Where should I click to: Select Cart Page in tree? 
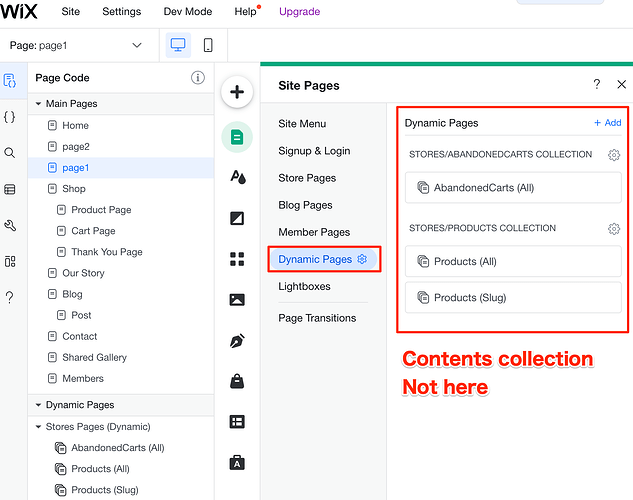tap(121, 231)
